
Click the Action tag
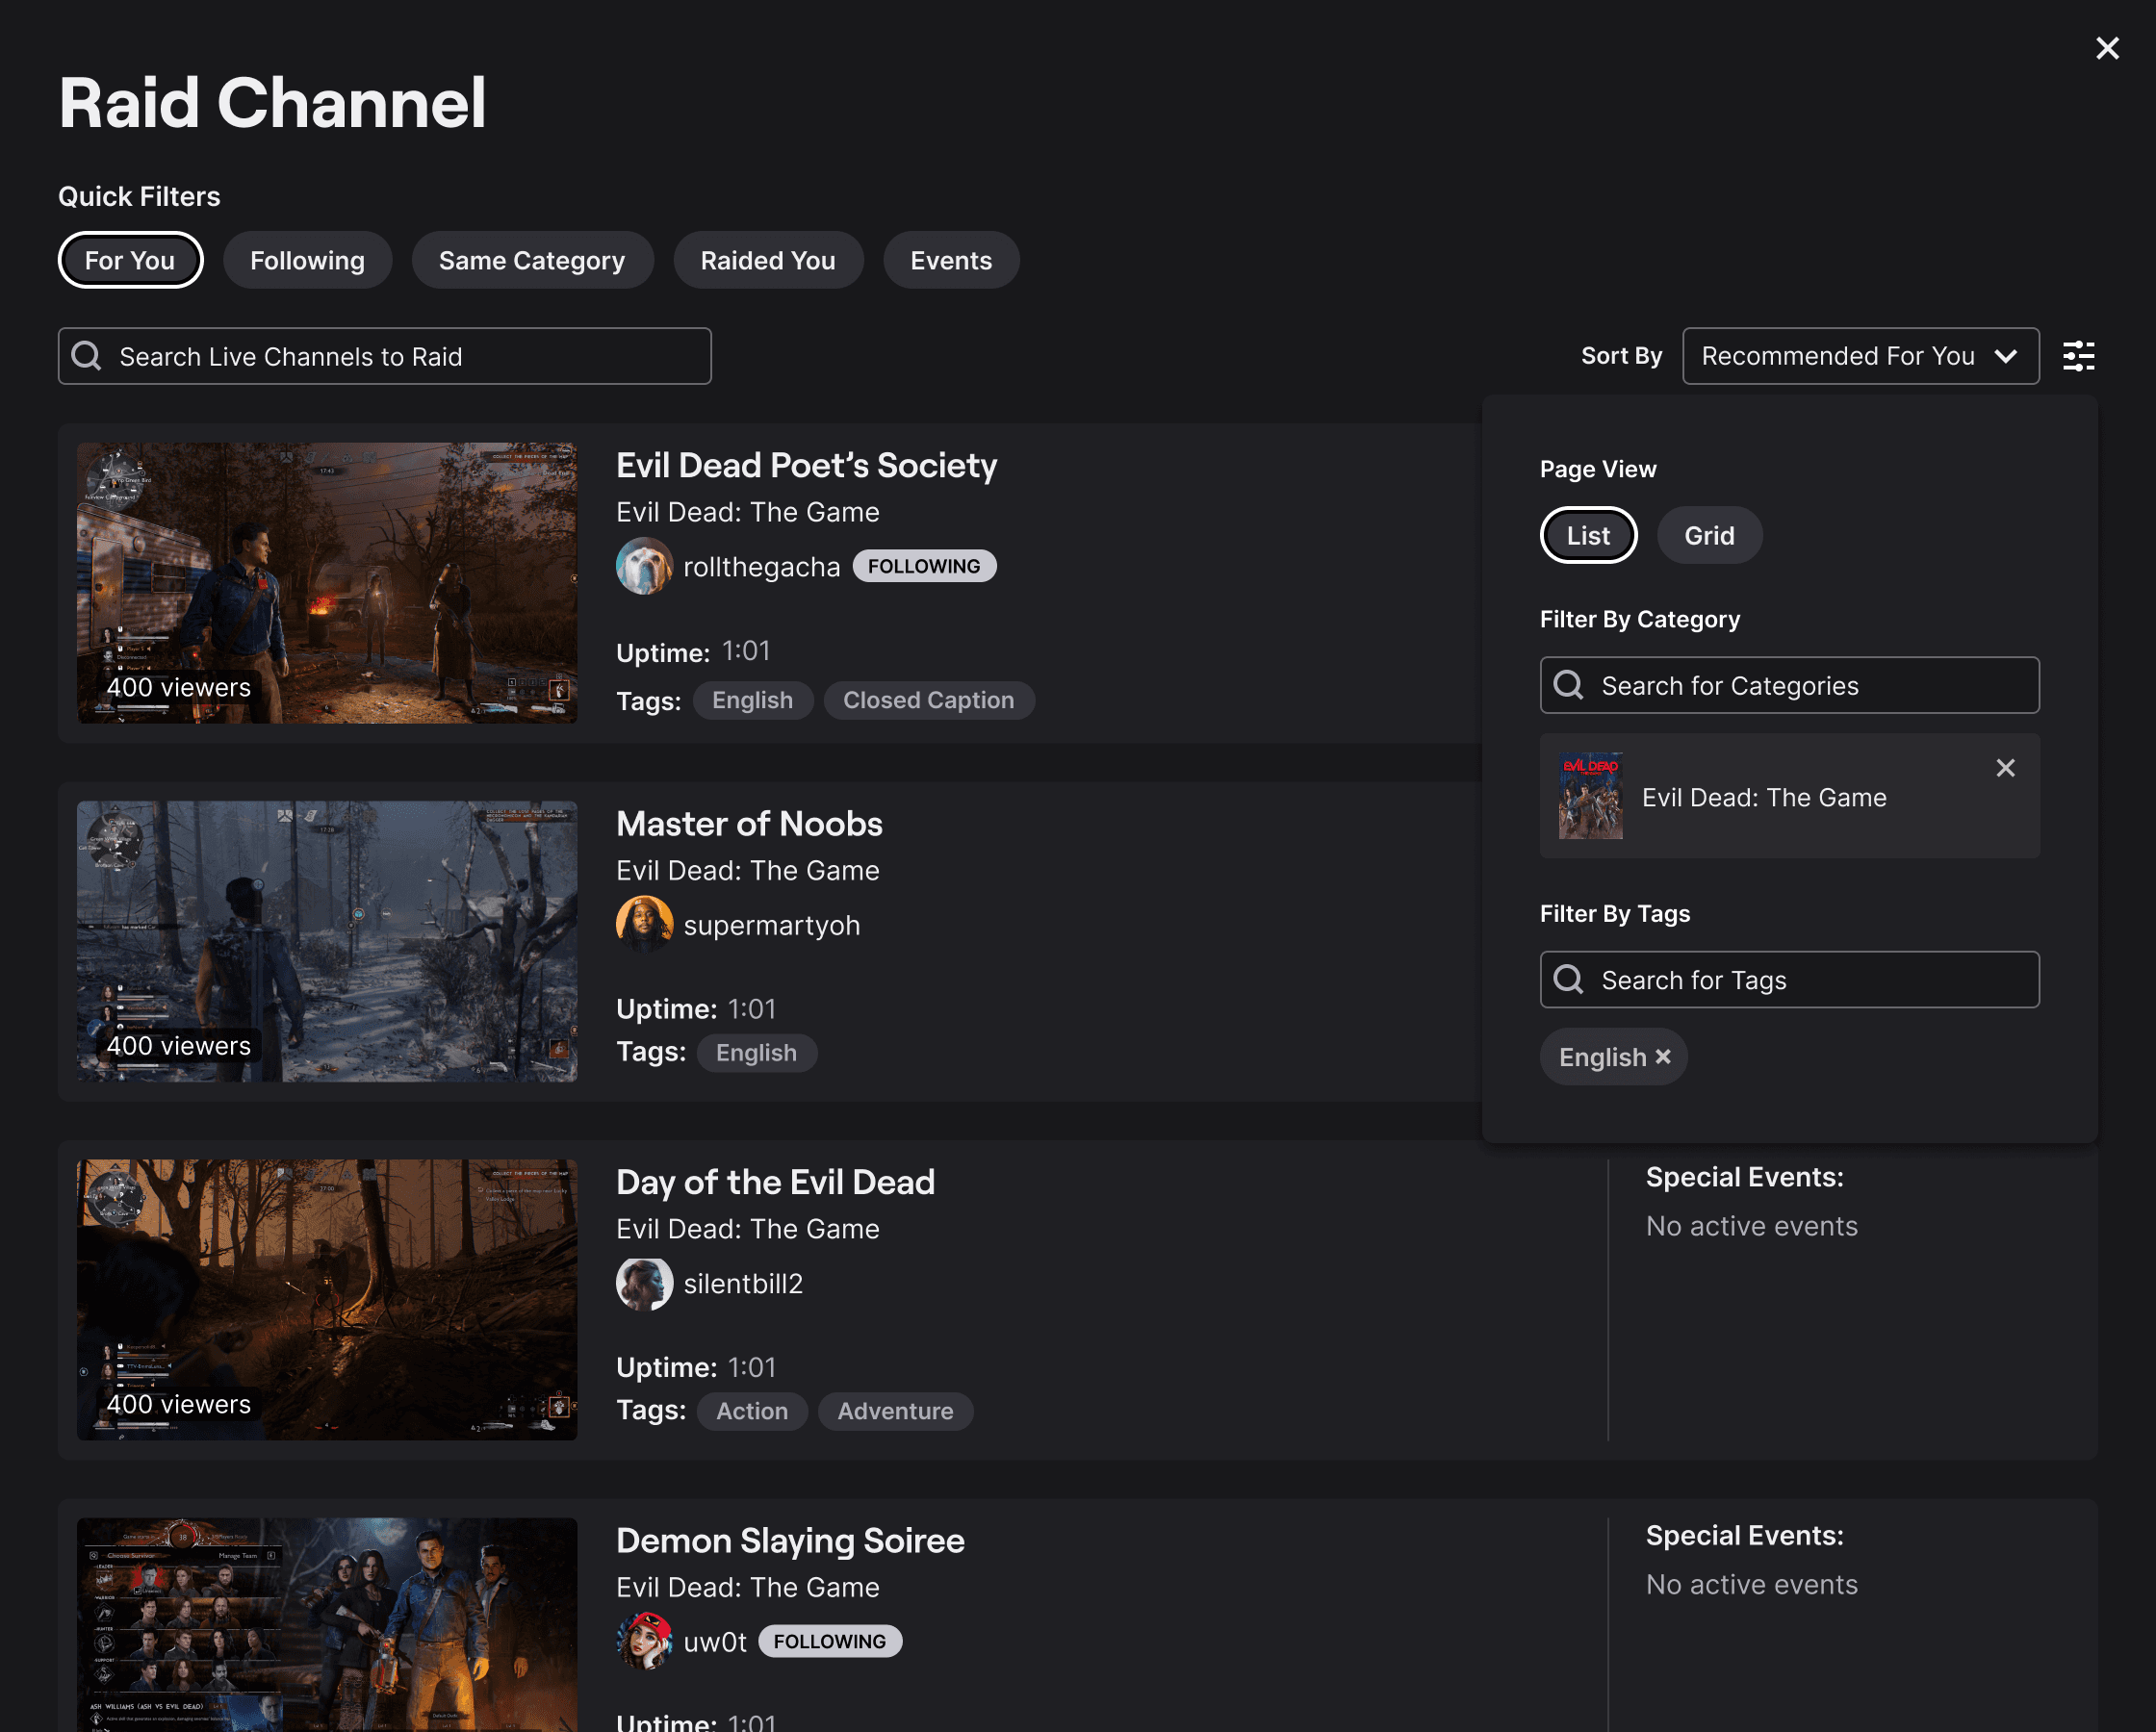coord(752,1411)
